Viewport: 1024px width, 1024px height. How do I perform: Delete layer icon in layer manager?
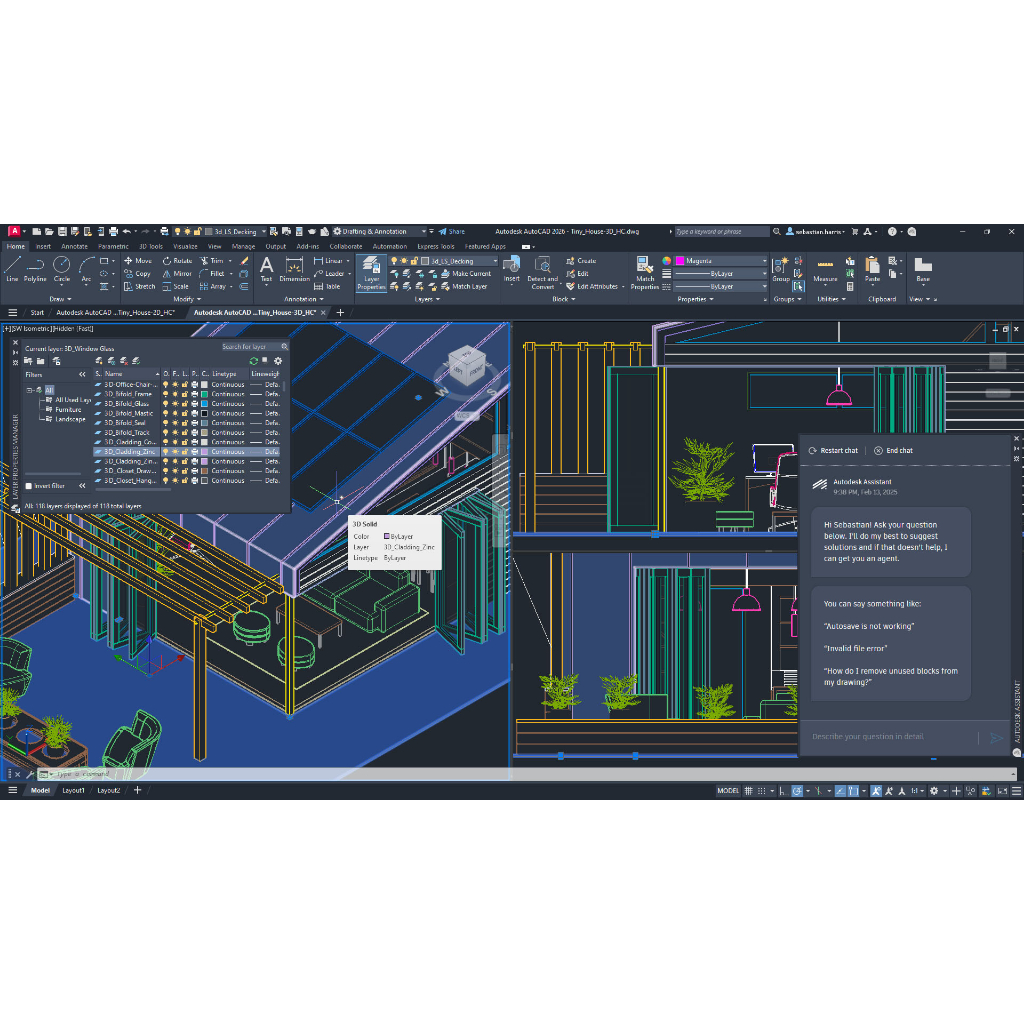pos(124,360)
